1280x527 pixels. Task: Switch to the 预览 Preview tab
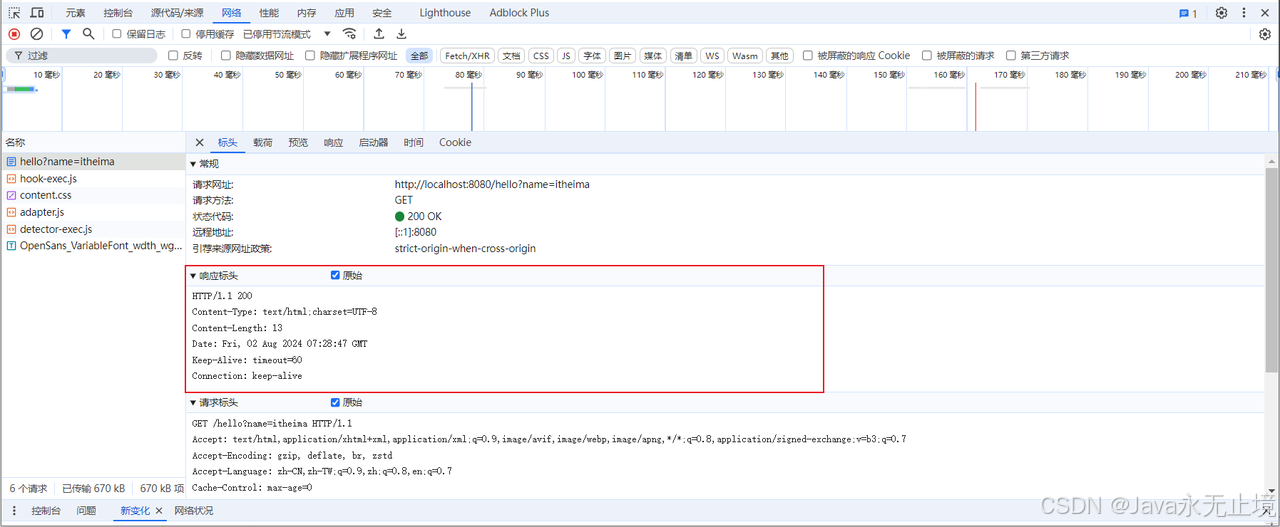point(298,142)
